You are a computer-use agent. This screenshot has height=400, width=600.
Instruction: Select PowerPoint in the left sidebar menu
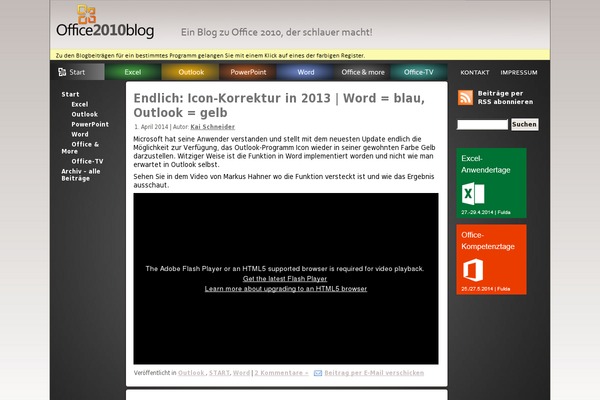click(x=90, y=124)
